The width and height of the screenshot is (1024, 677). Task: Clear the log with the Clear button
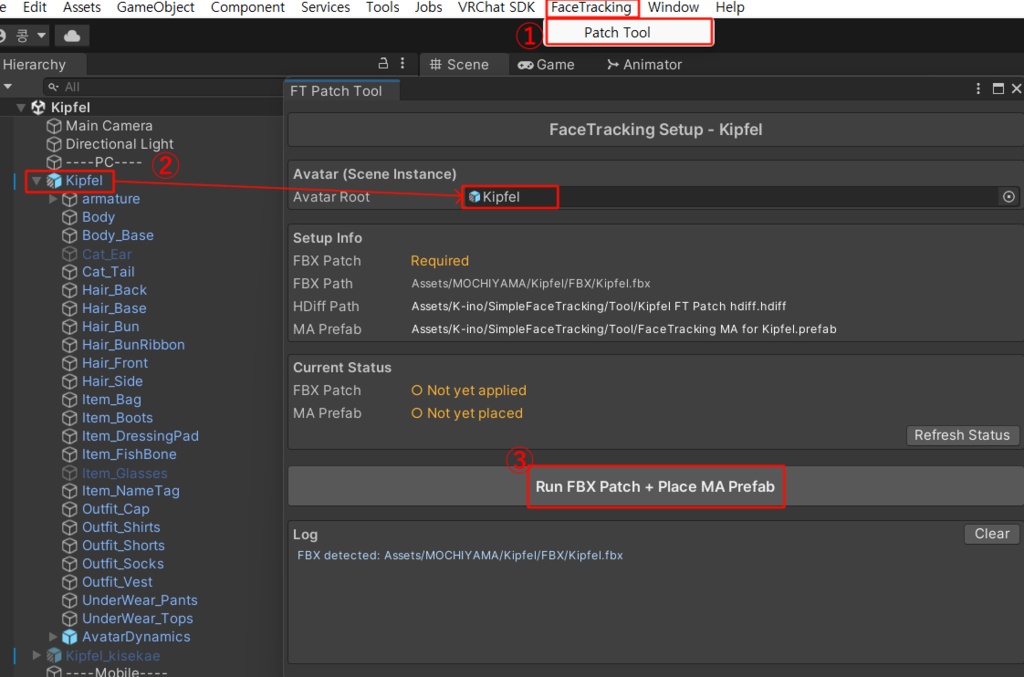(x=991, y=534)
